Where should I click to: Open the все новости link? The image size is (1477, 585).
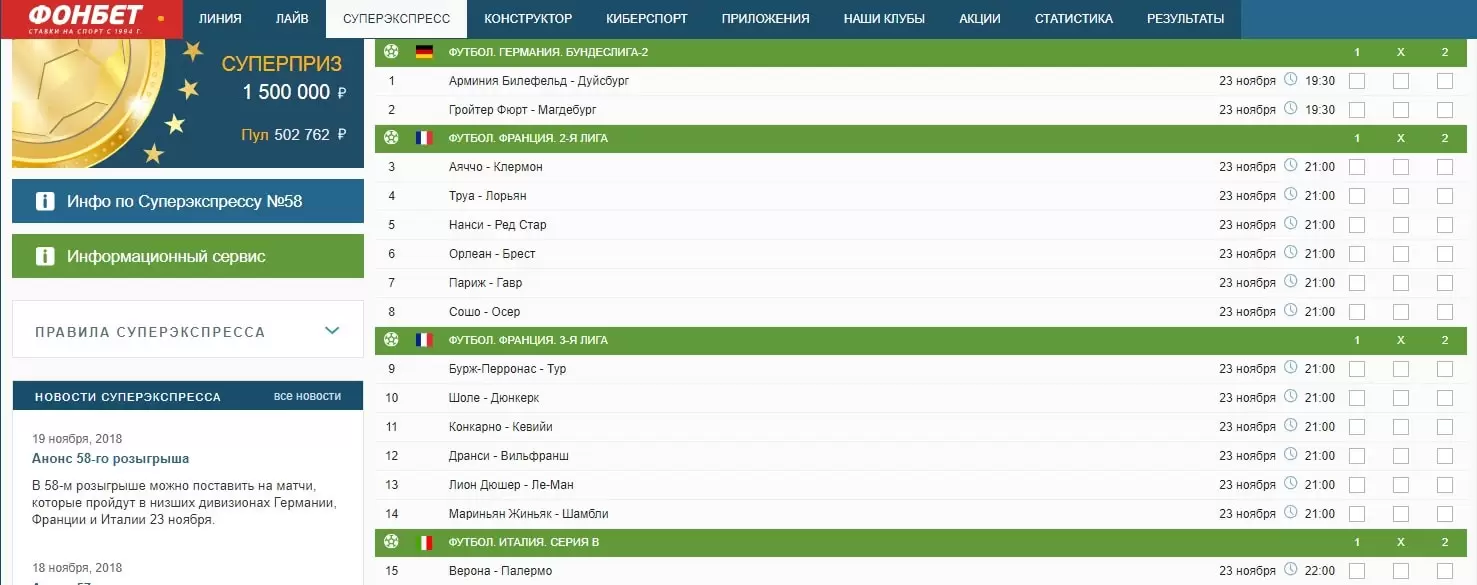(307, 397)
